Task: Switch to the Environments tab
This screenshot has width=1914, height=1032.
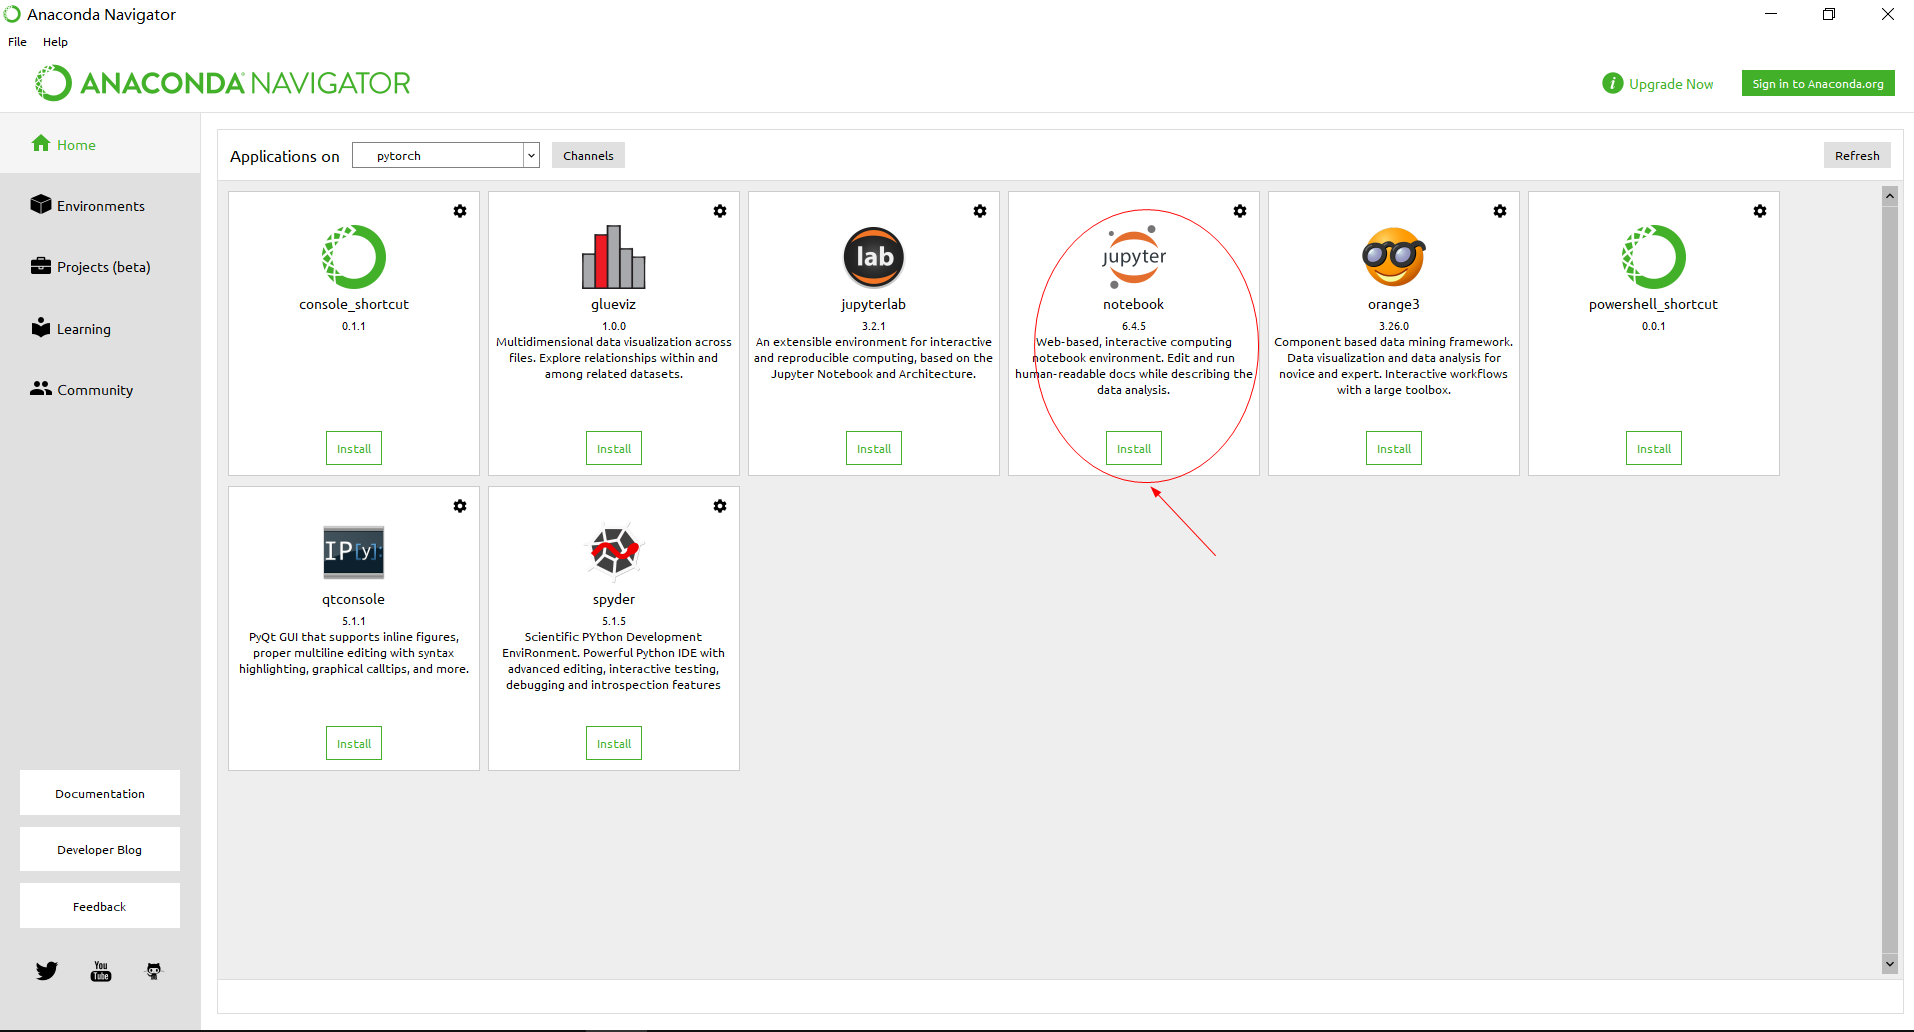Action: click(x=100, y=205)
